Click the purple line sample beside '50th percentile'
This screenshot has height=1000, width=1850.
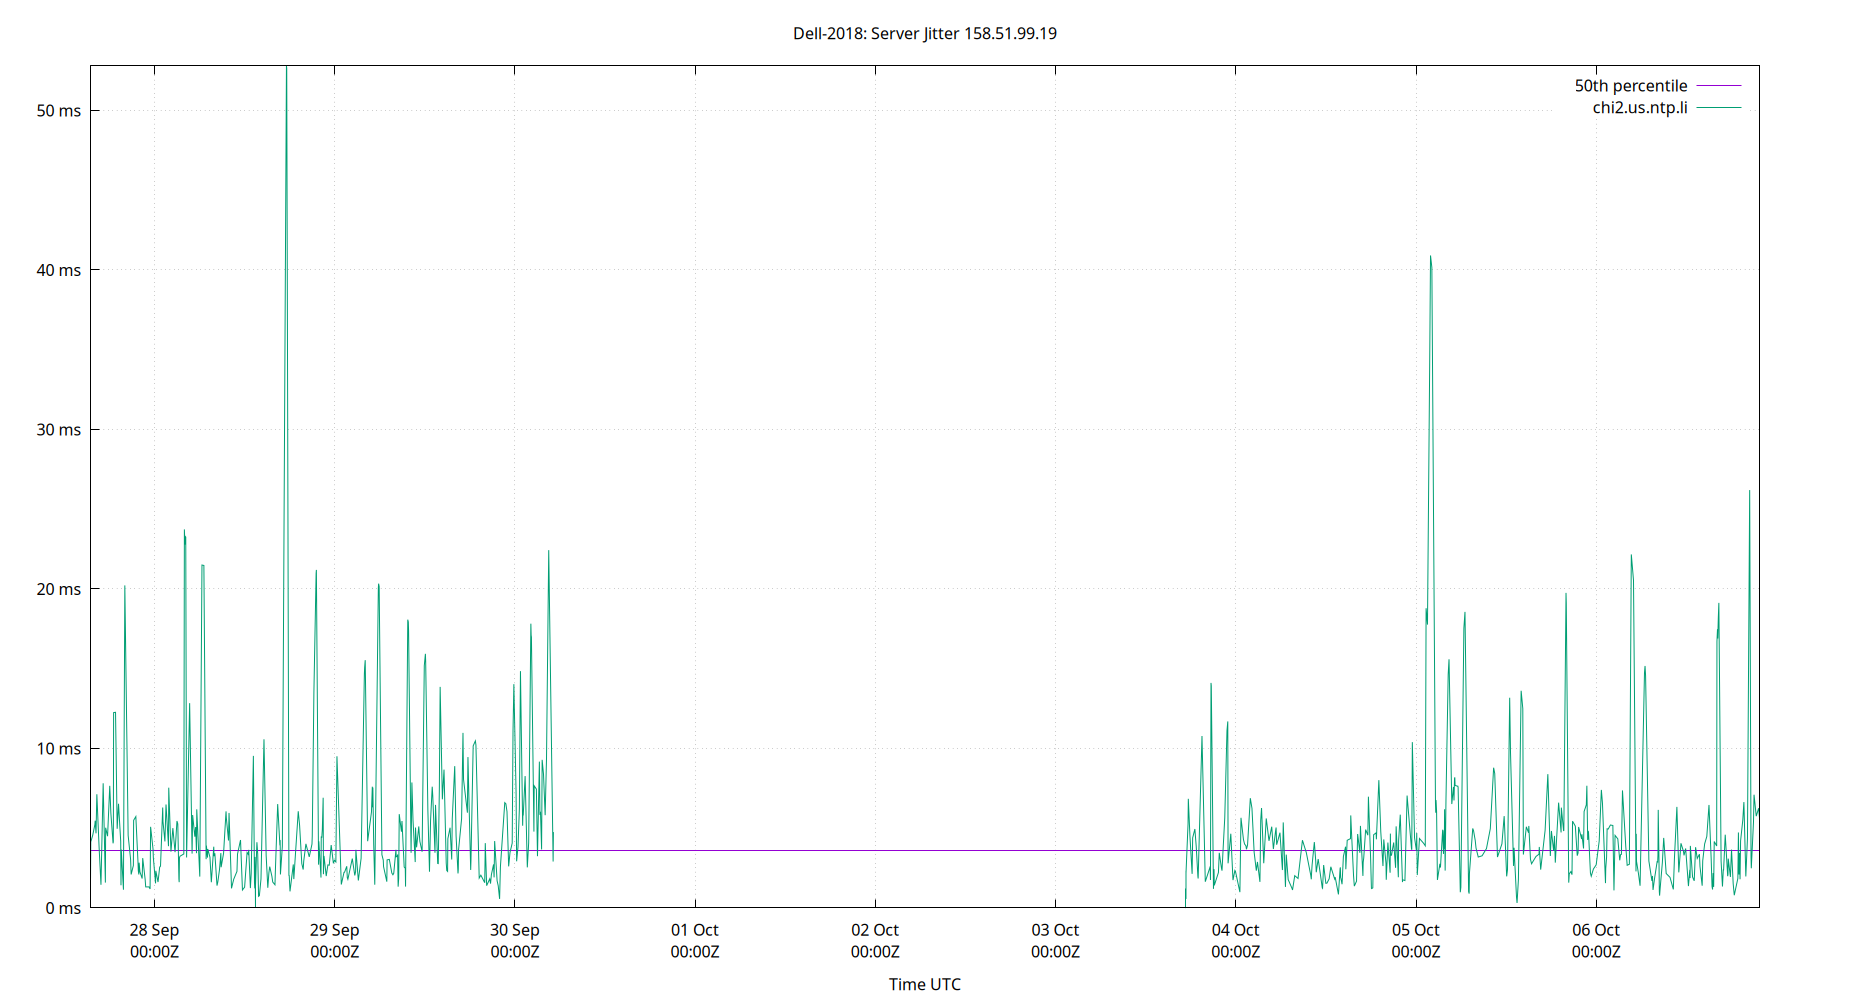[x=1719, y=86]
